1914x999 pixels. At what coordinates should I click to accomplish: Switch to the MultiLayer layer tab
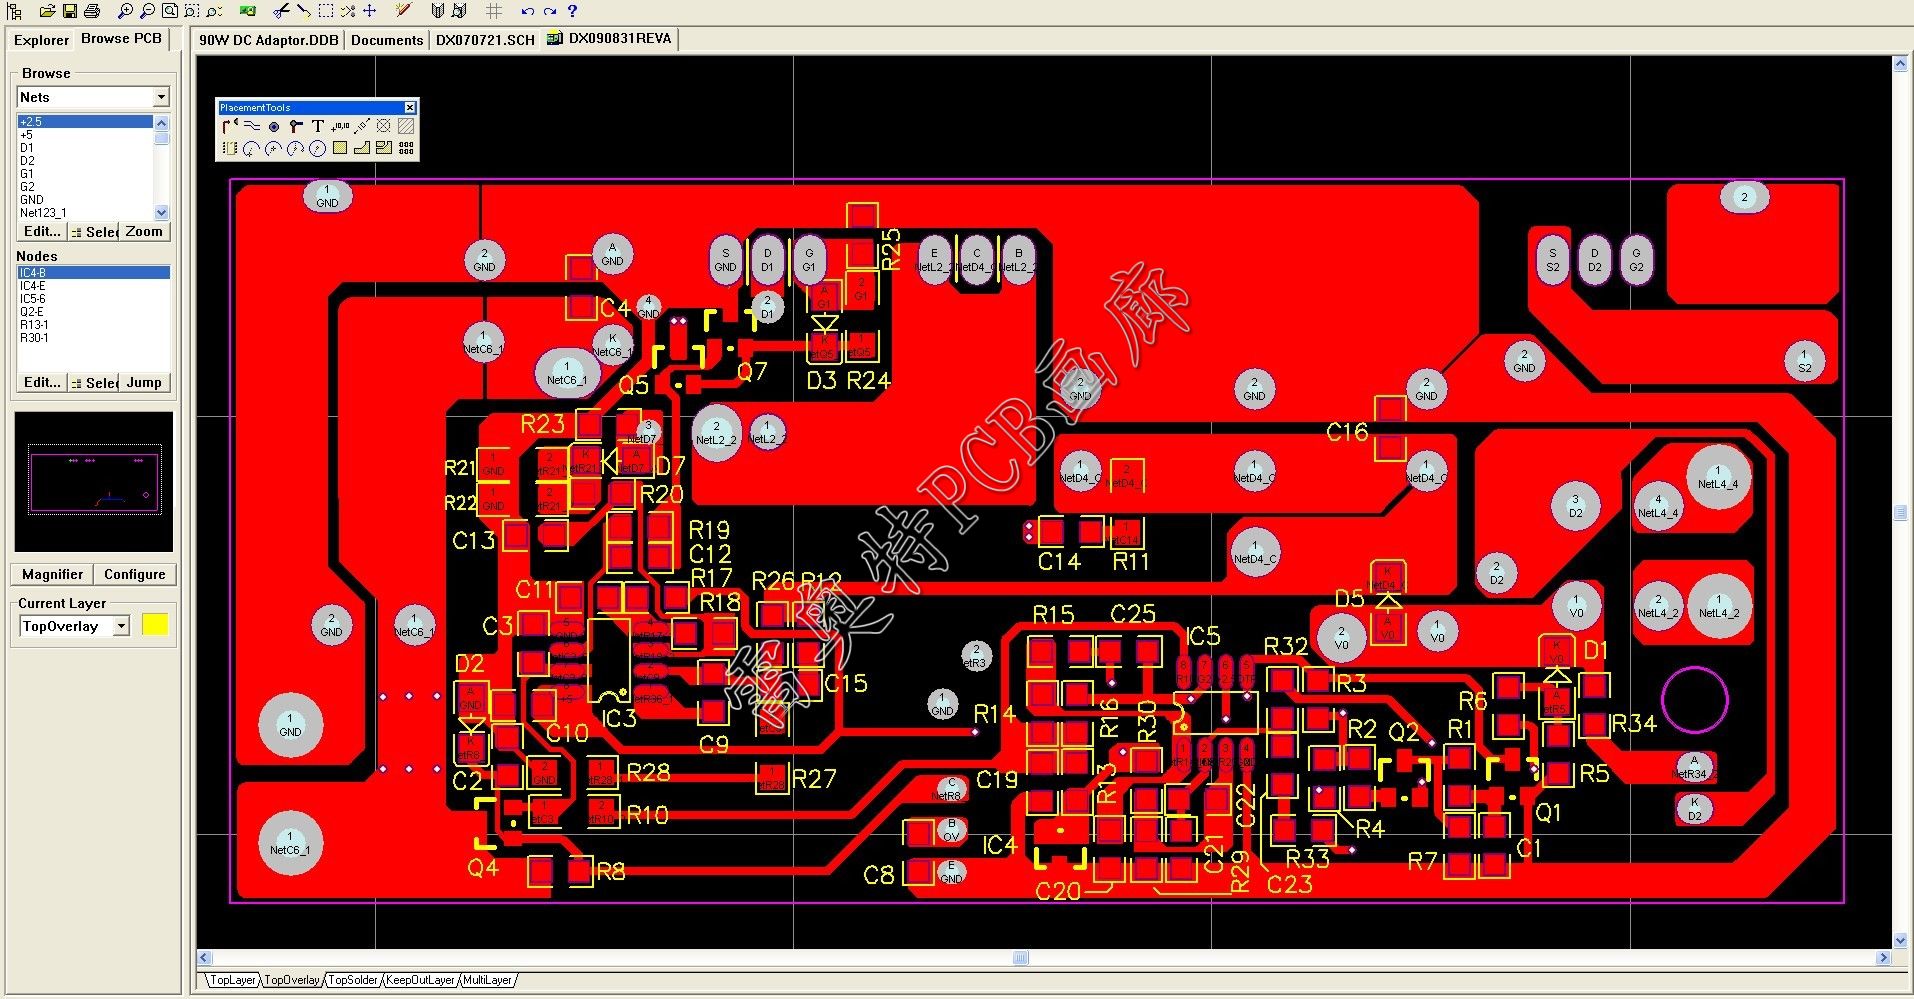pos(487,980)
